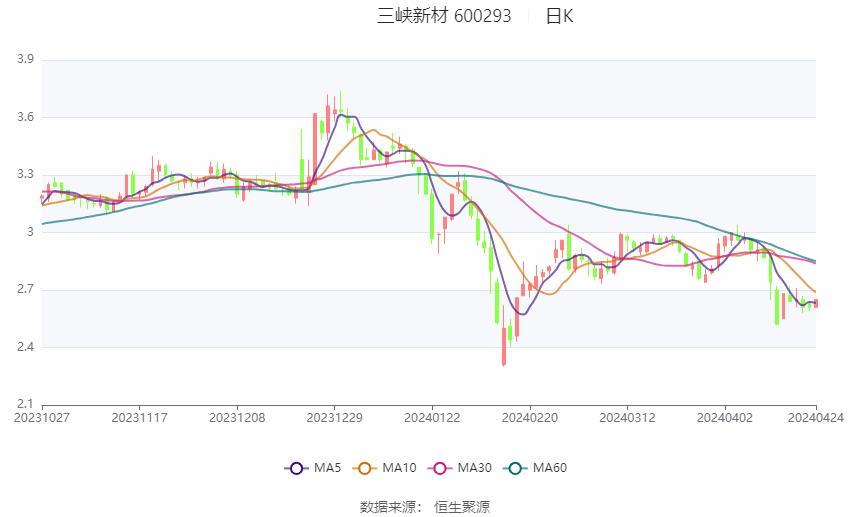Select the 20231027 date axis label
850x517 pixels.
42,418
